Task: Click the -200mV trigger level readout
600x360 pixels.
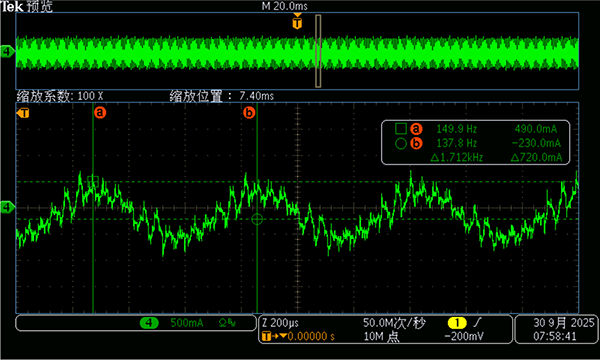Action: (x=464, y=337)
